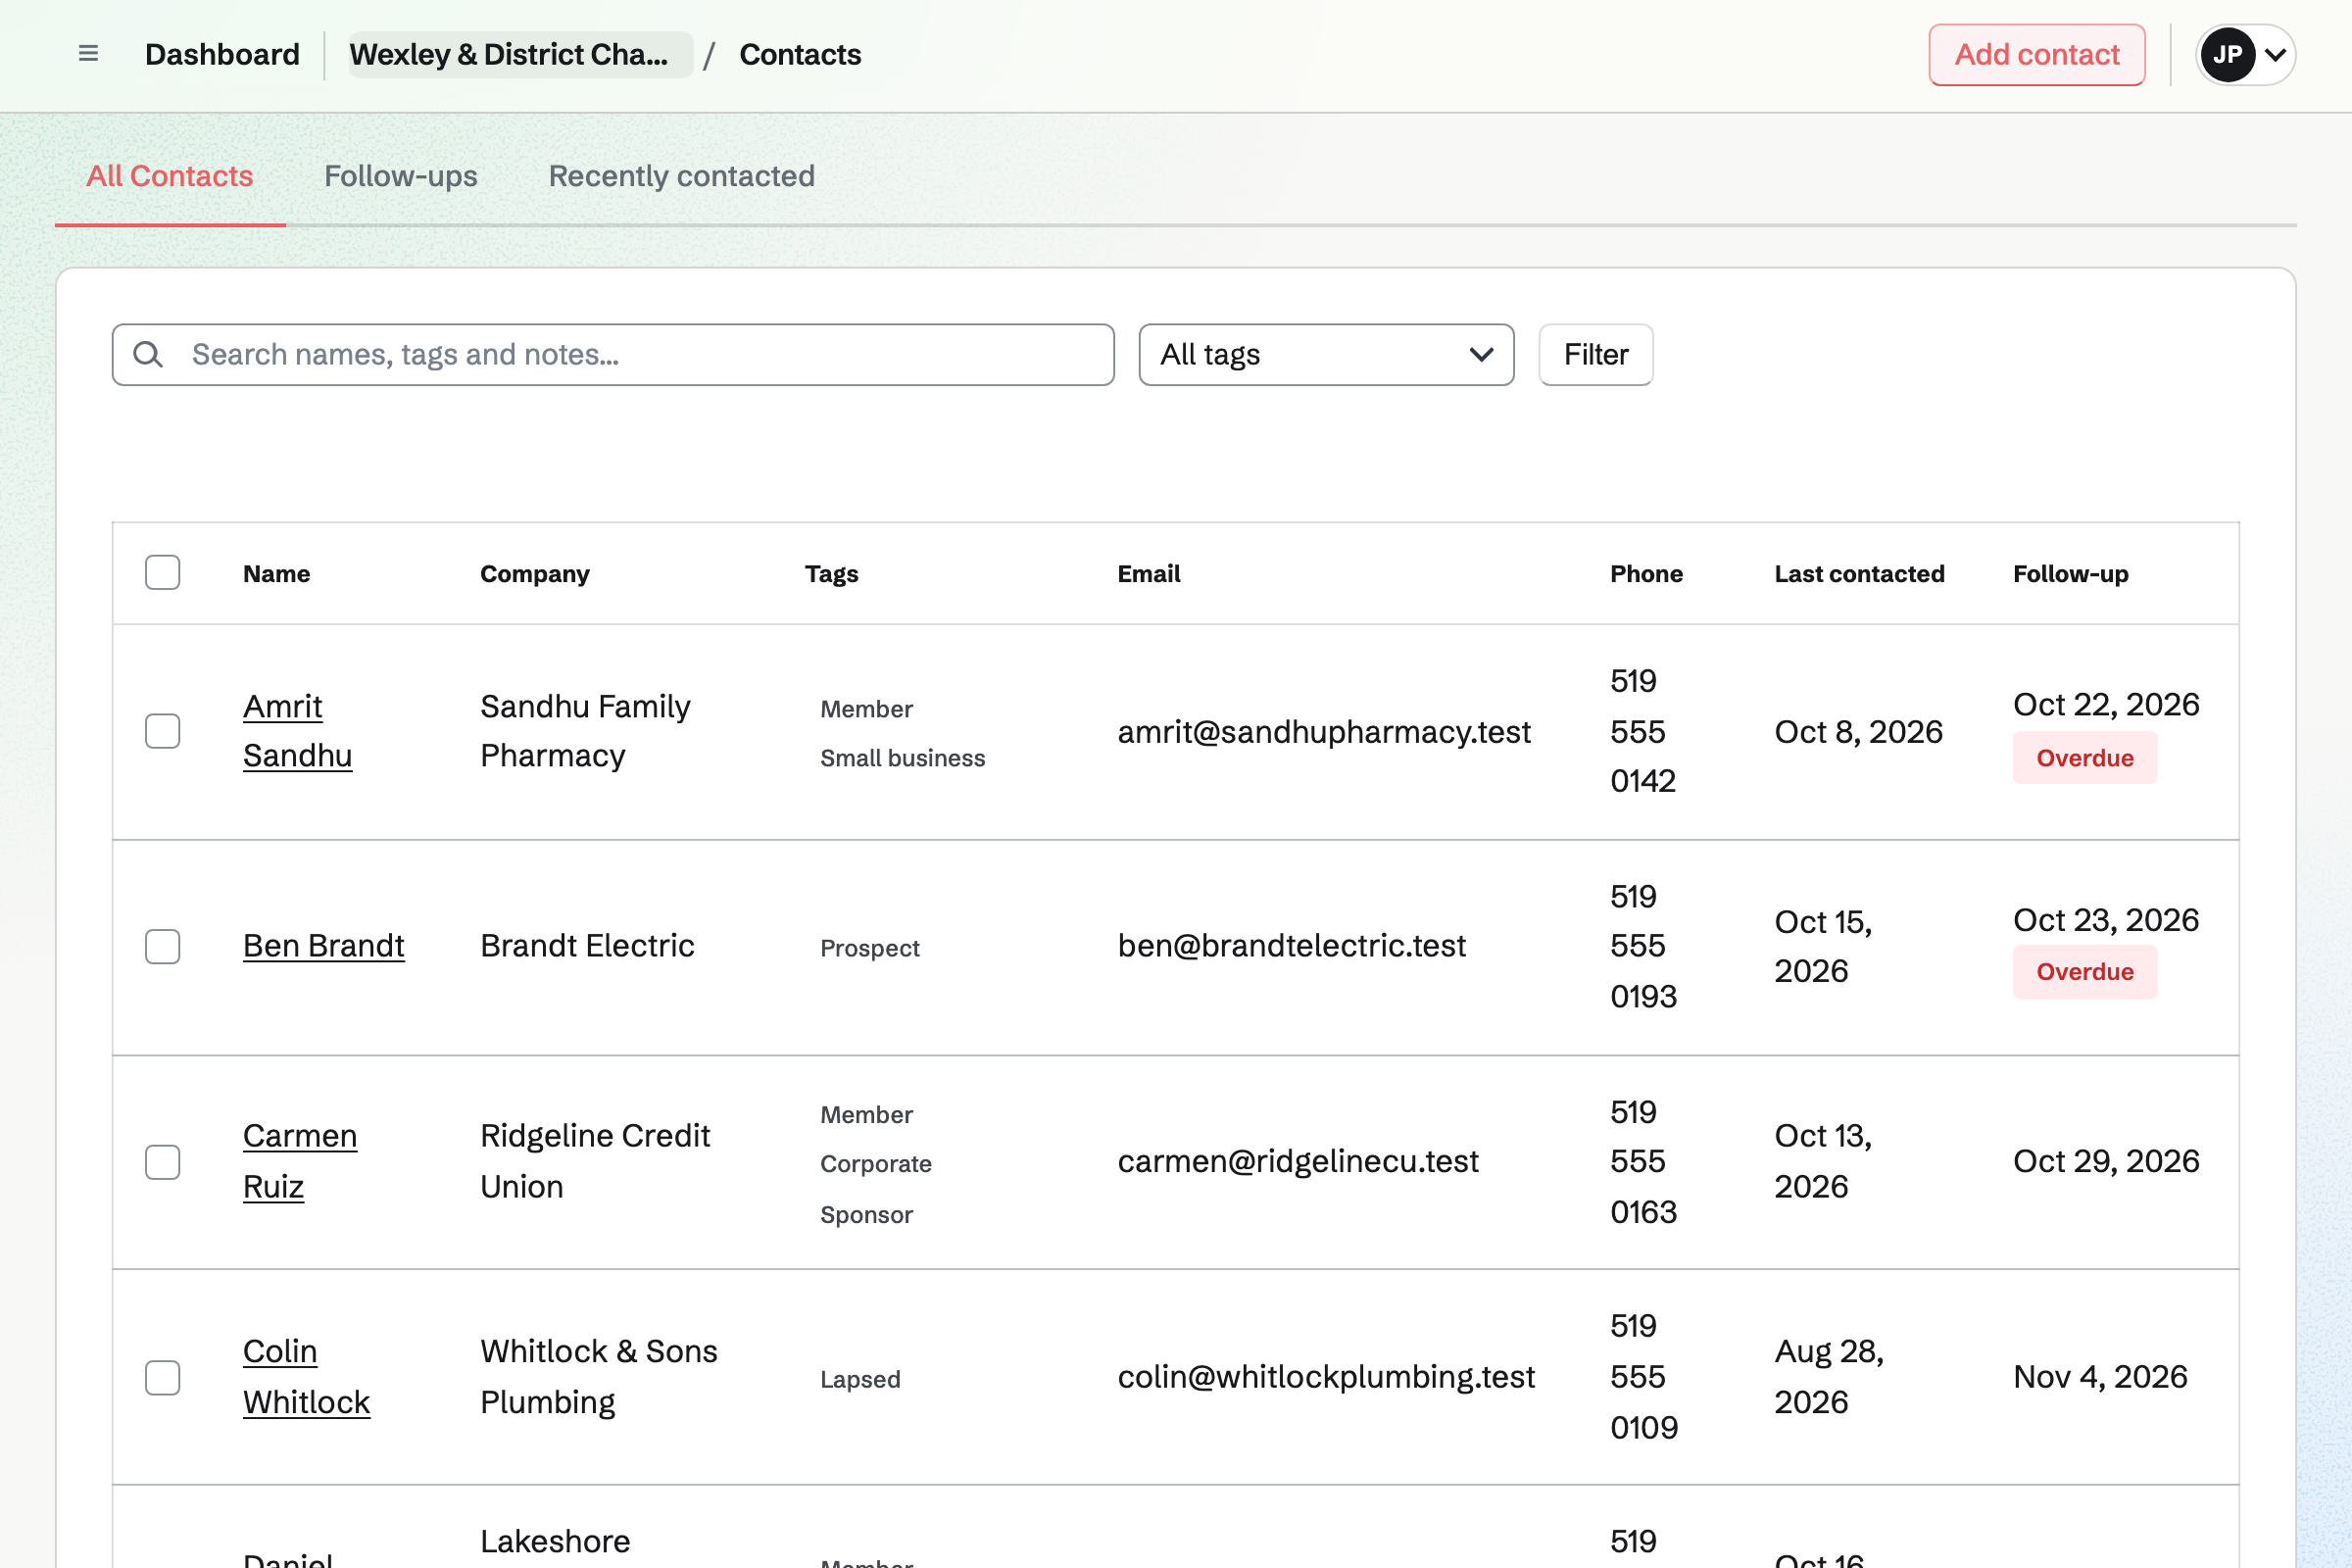
Task: Check the Amrit Sandhu row checkbox
Action: click(162, 731)
